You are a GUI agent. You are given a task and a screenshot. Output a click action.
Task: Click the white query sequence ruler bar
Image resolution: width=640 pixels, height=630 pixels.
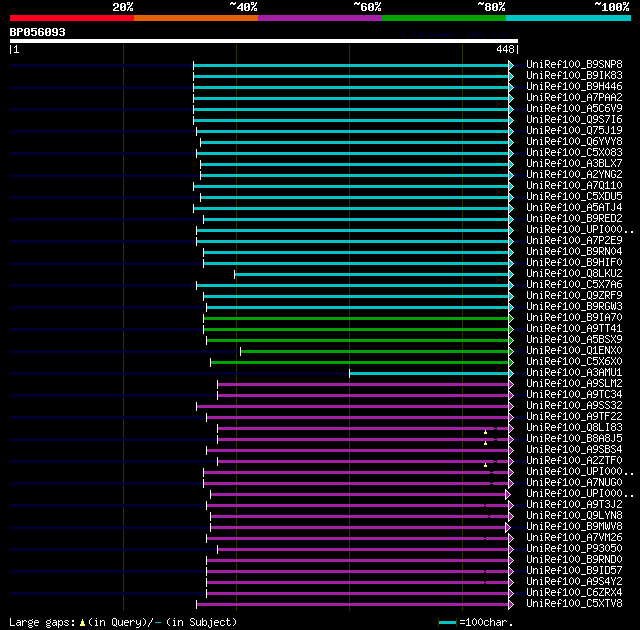264,41
